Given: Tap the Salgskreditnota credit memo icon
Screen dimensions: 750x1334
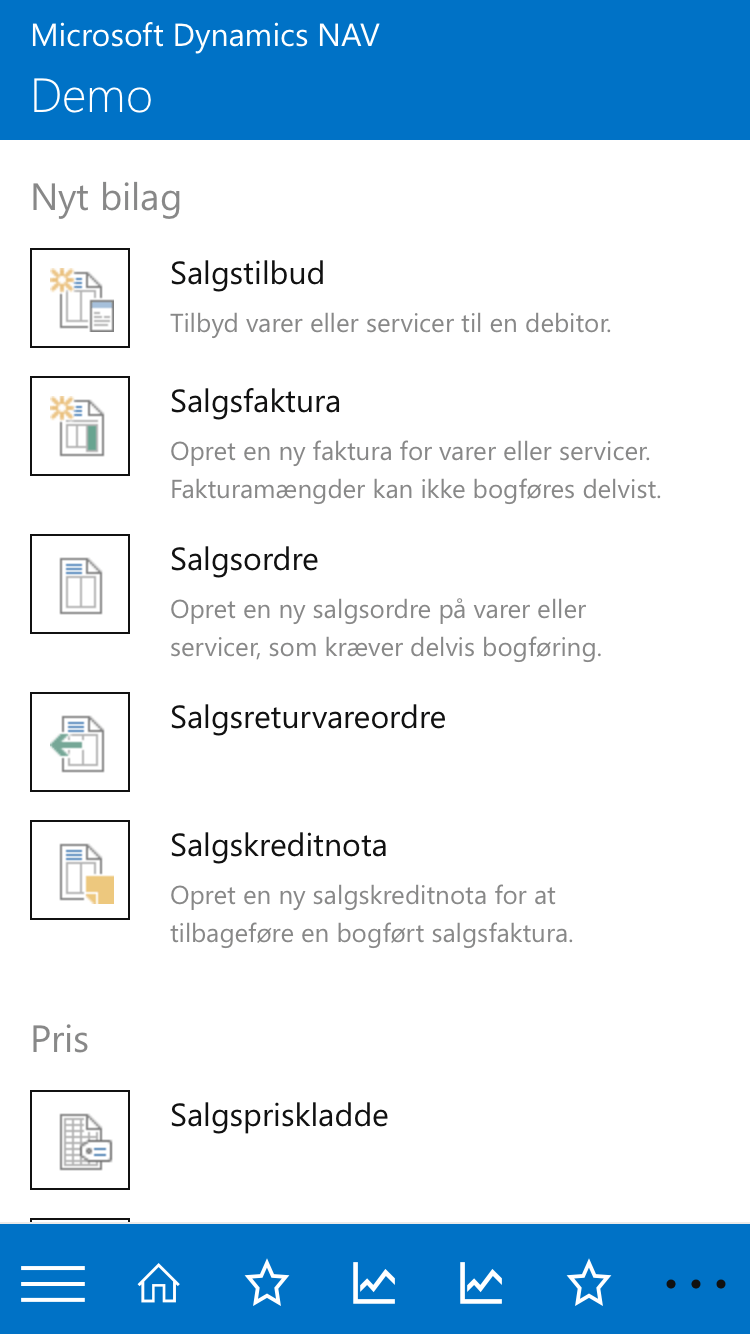Looking at the screenshot, I should [x=80, y=870].
